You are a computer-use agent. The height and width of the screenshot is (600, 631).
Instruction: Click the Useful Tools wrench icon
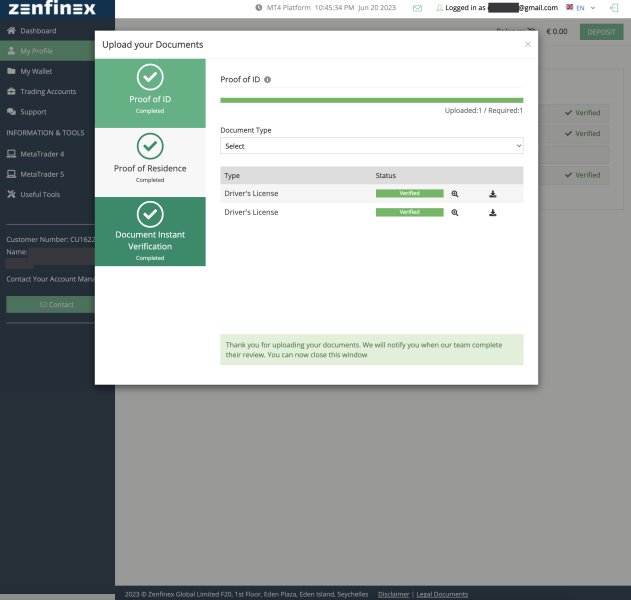[x=11, y=194]
